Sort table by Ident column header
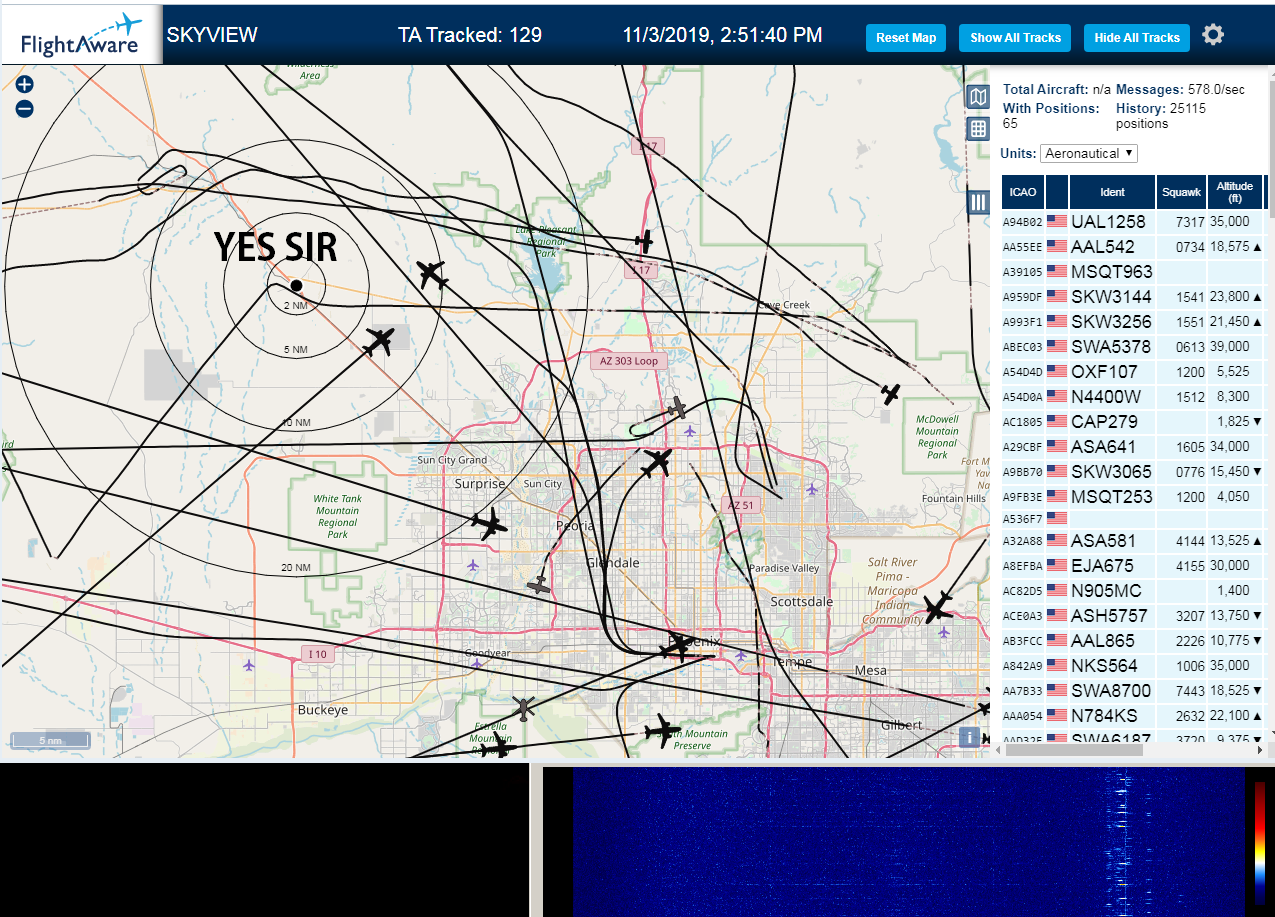Viewport: 1275px width, 917px height. (1112, 192)
